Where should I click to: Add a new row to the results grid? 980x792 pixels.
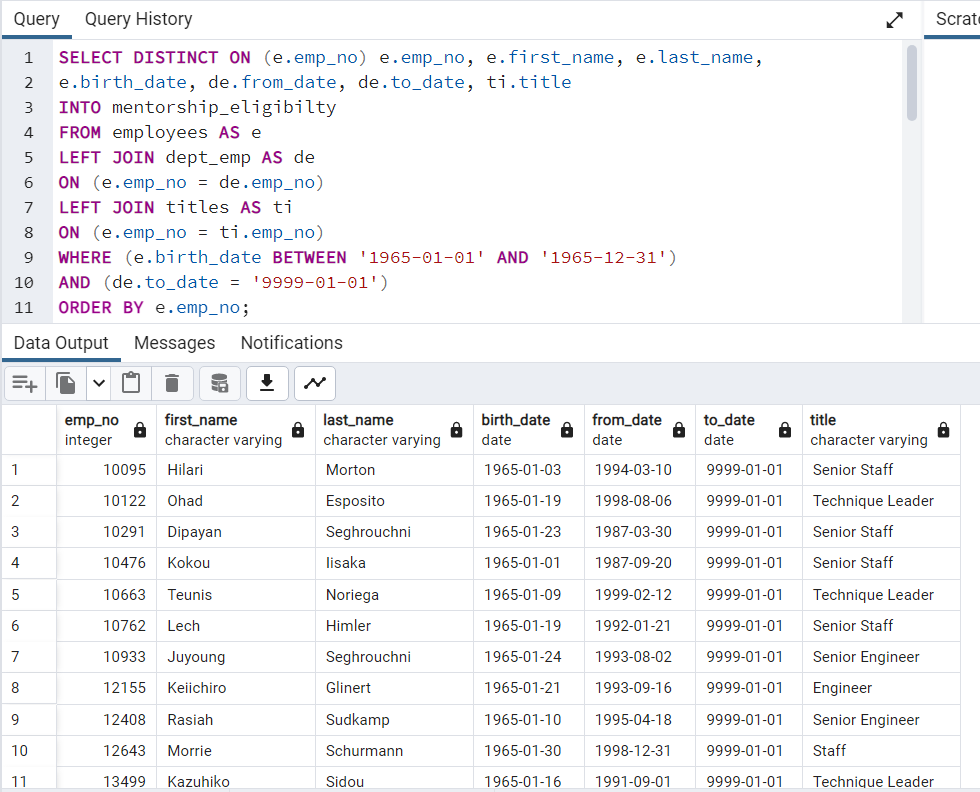pyautogui.click(x=24, y=383)
